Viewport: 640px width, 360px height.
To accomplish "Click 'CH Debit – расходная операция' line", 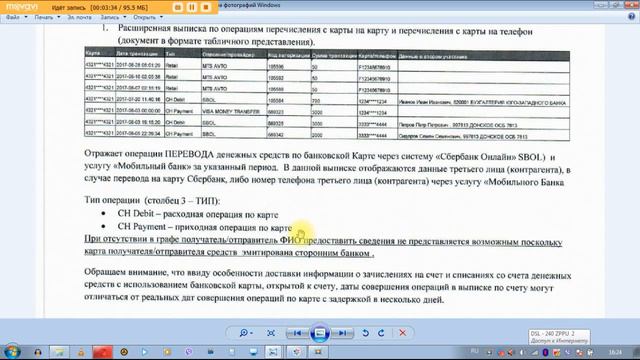I will (198, 214).
